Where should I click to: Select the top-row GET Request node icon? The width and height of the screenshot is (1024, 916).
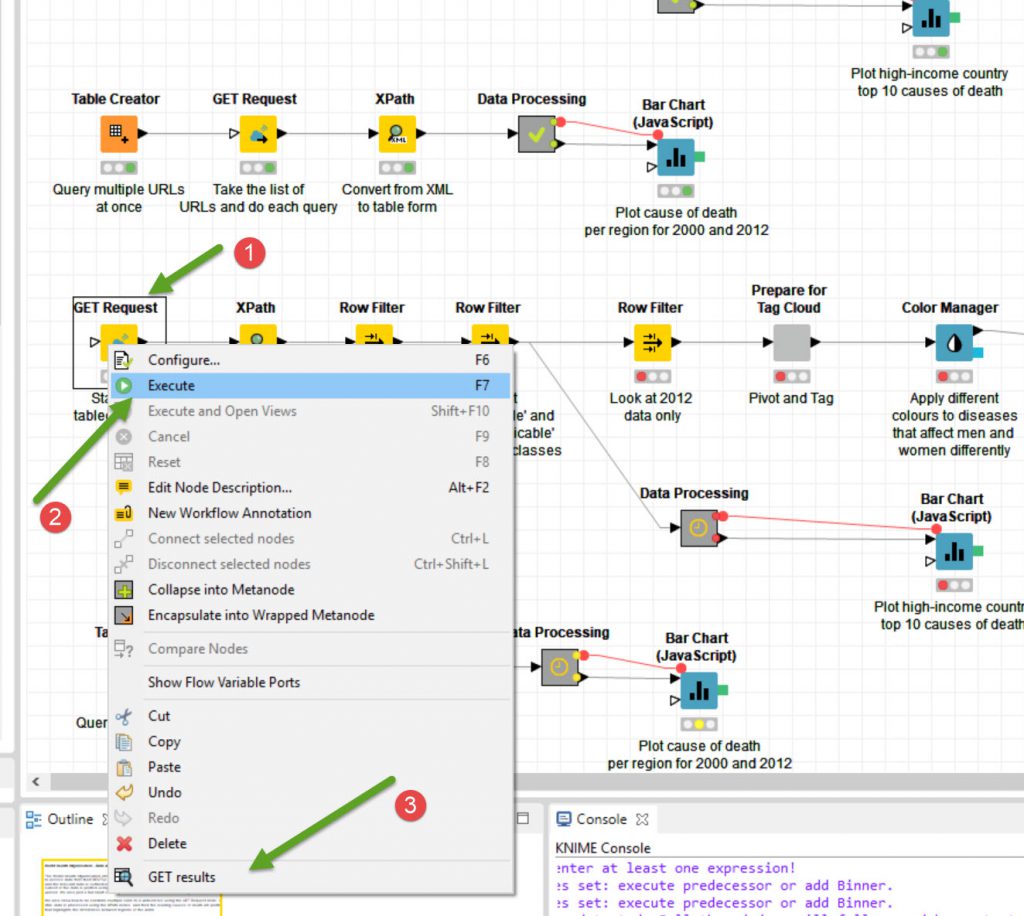click(257, 133)
